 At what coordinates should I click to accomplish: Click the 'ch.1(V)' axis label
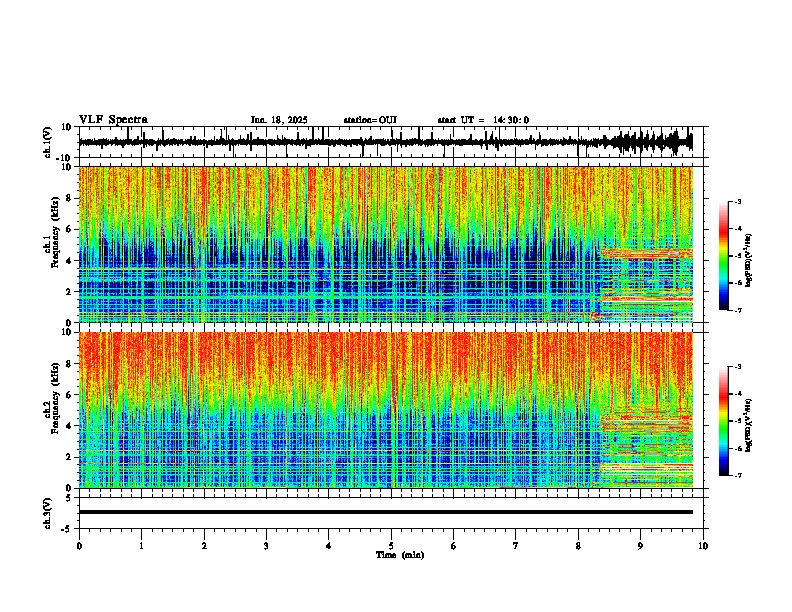[x=48, y=142]
